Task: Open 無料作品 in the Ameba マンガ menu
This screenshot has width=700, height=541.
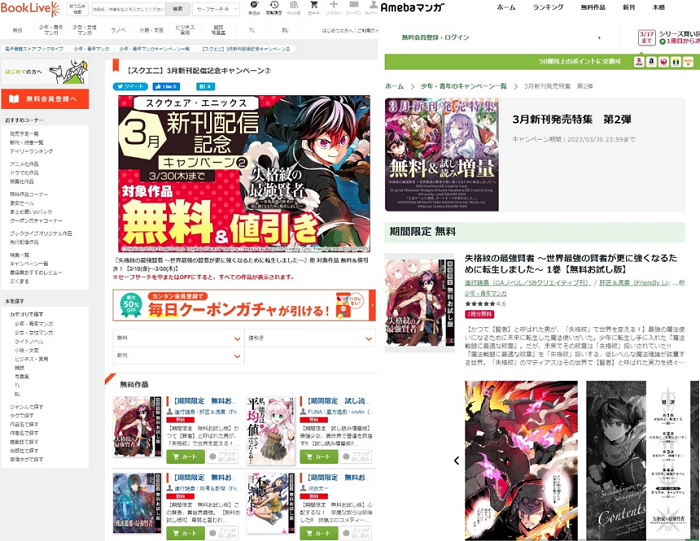Action: coord(593,7)
